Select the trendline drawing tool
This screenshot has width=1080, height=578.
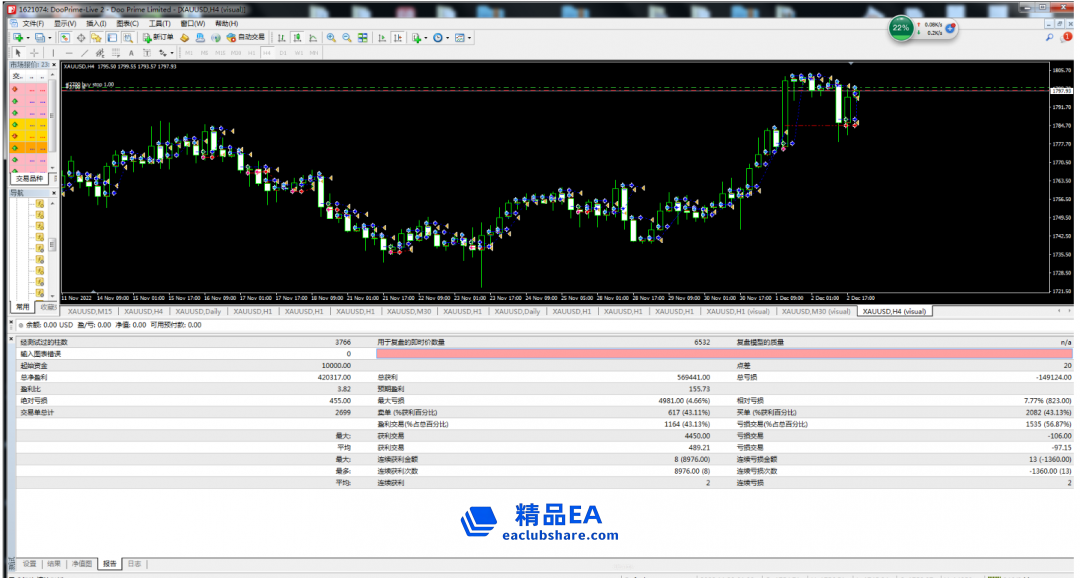click(x=85, y=52)
